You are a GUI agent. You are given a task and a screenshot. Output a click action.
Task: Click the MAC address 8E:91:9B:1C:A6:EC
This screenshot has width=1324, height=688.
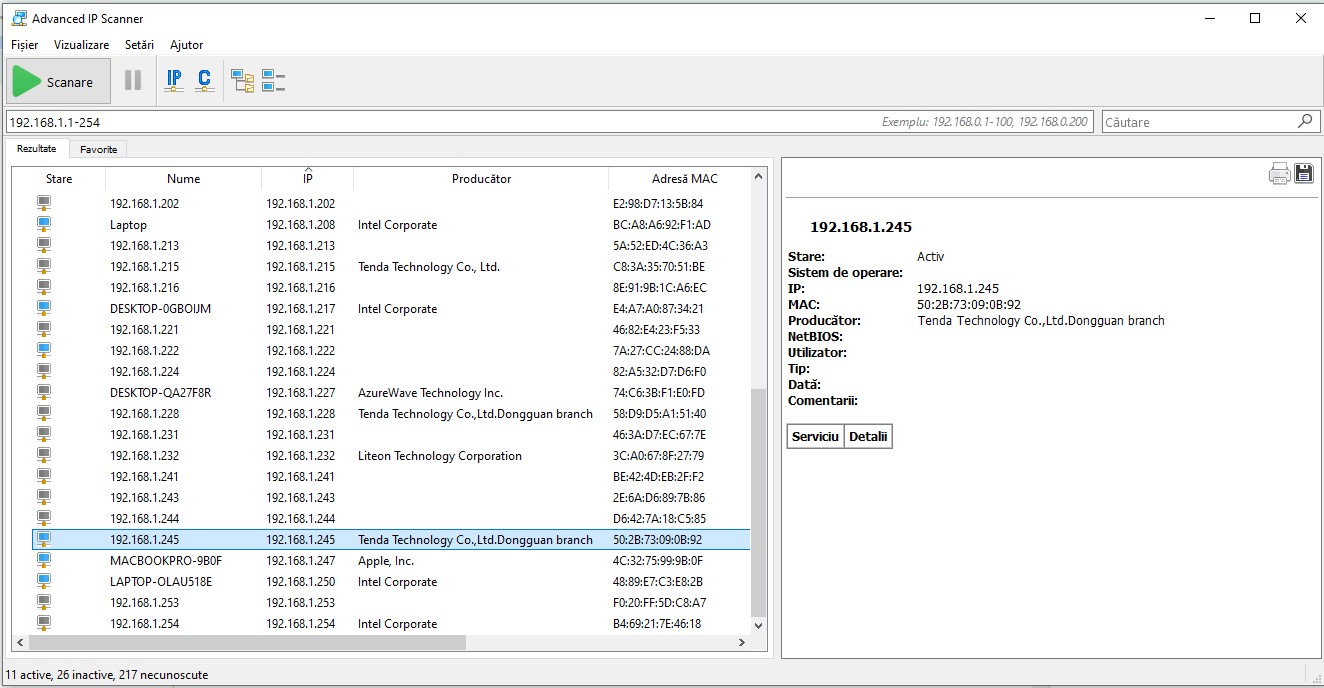660,288
